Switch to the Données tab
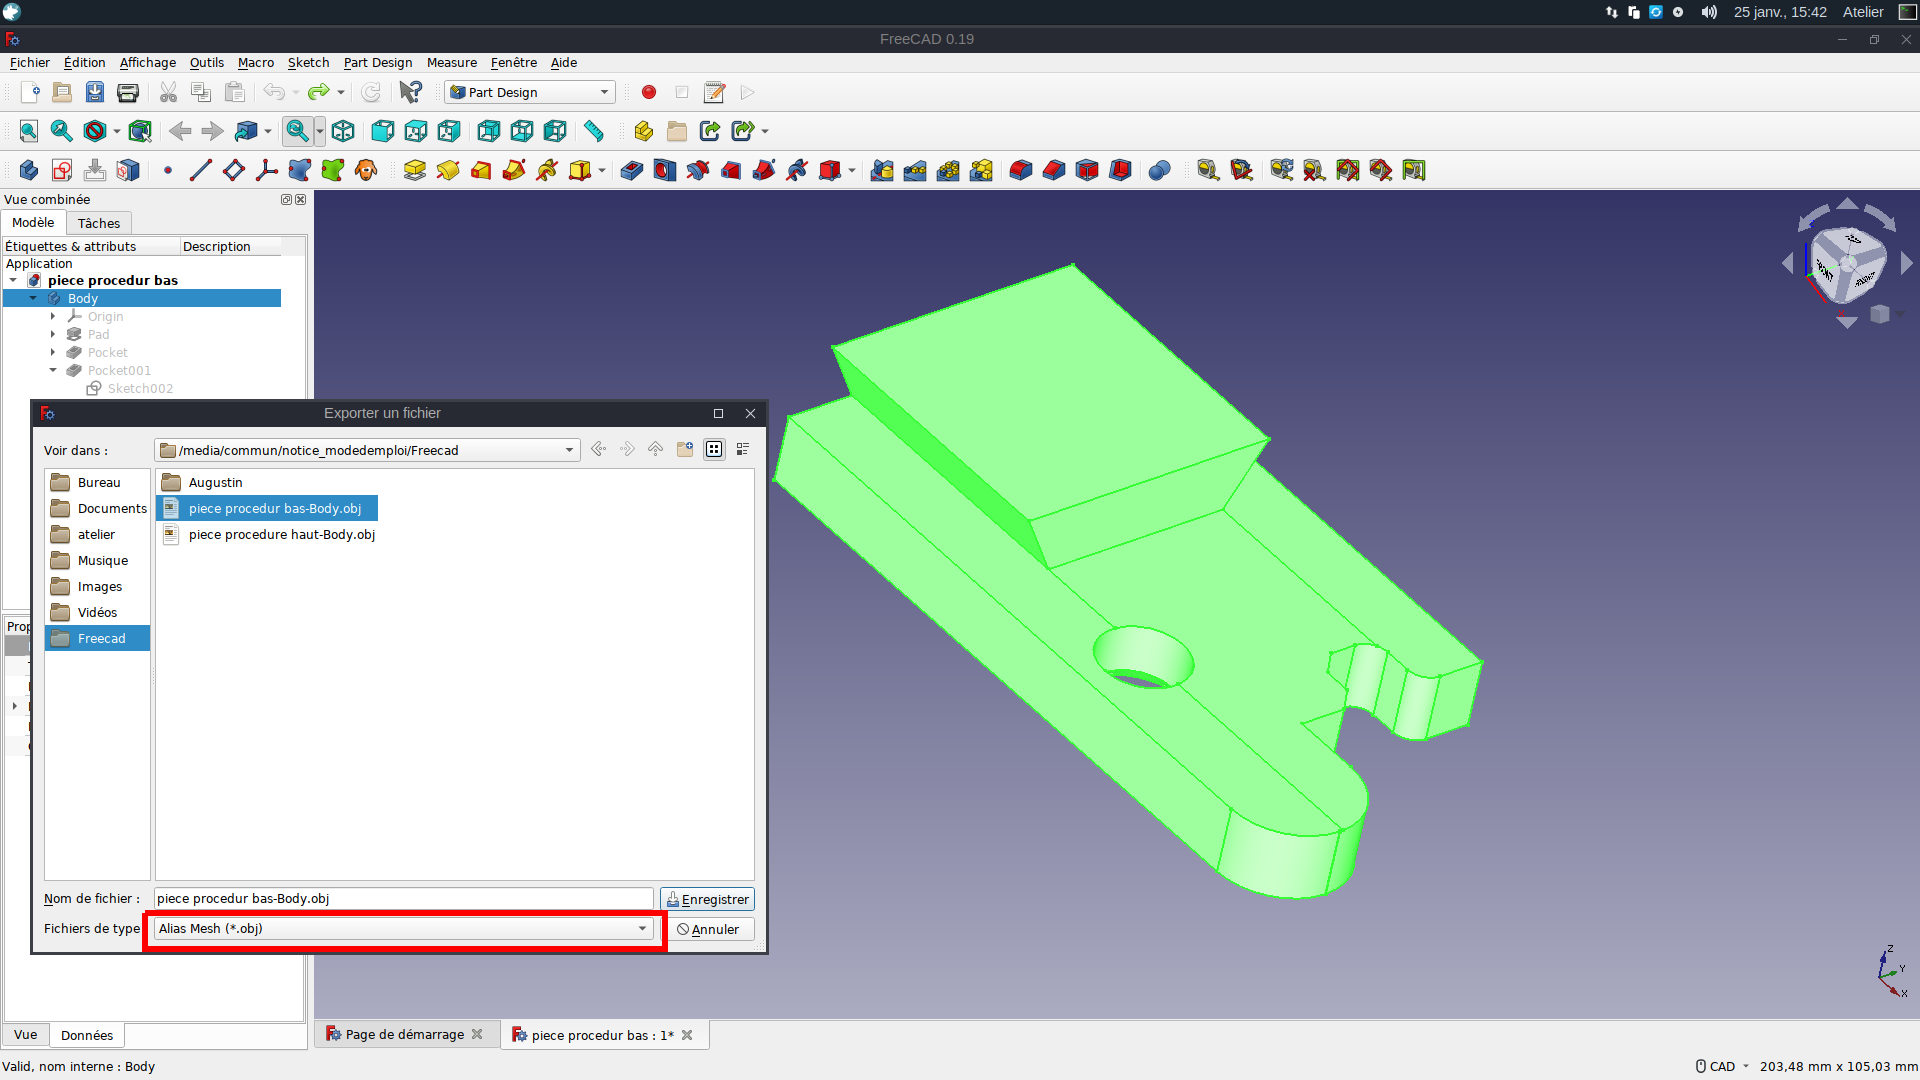 [x=87, y=1035]
